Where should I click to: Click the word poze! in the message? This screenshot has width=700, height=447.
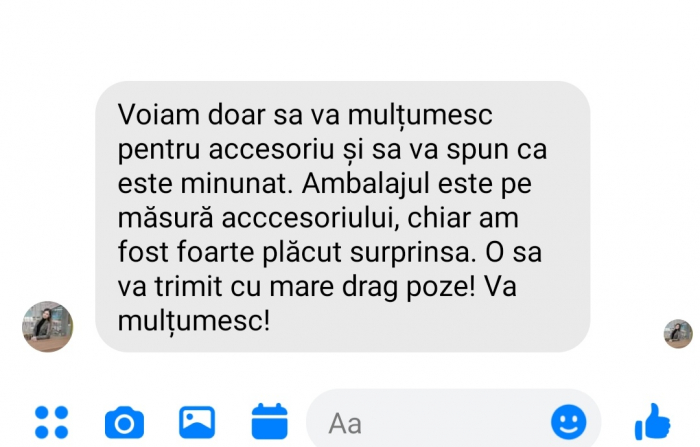coord(441,287)
